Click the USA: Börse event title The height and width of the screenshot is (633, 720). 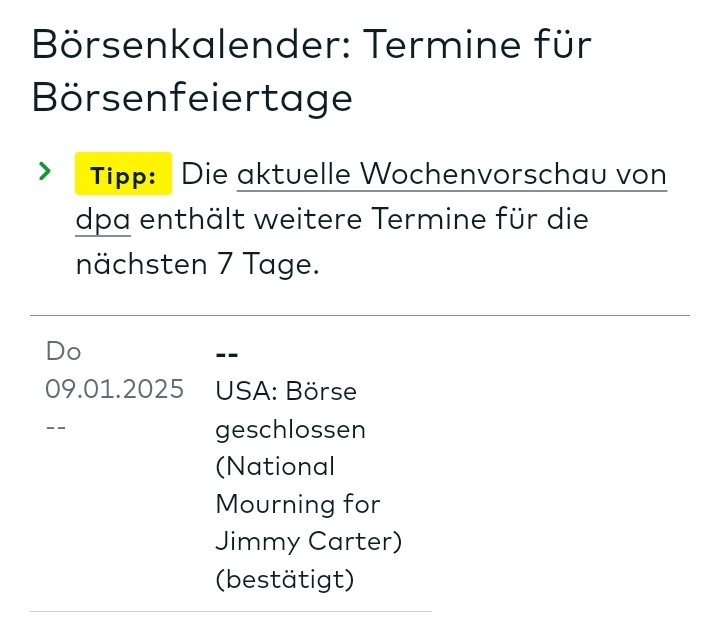(x=286, y=391)
